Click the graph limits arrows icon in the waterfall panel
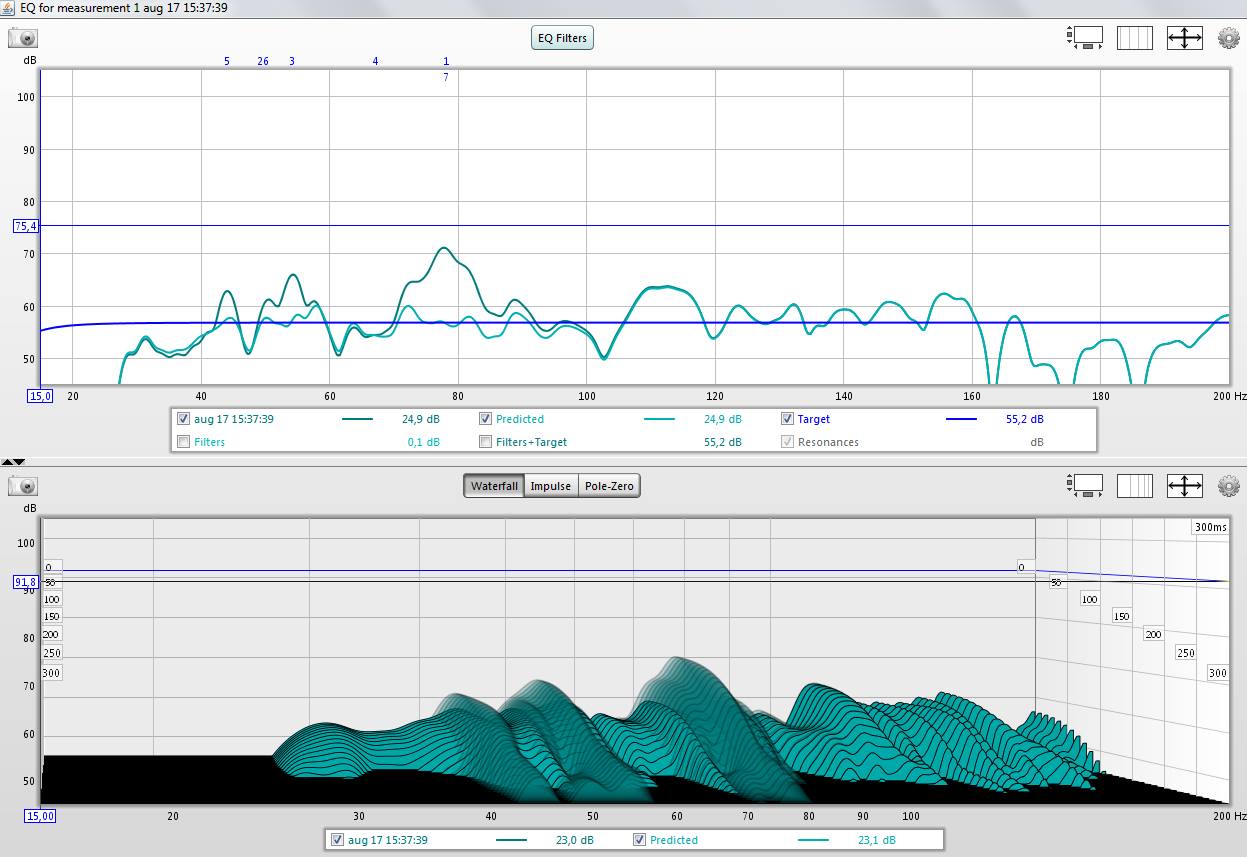Screen dimensions: 1247x857 [1184, 486]
